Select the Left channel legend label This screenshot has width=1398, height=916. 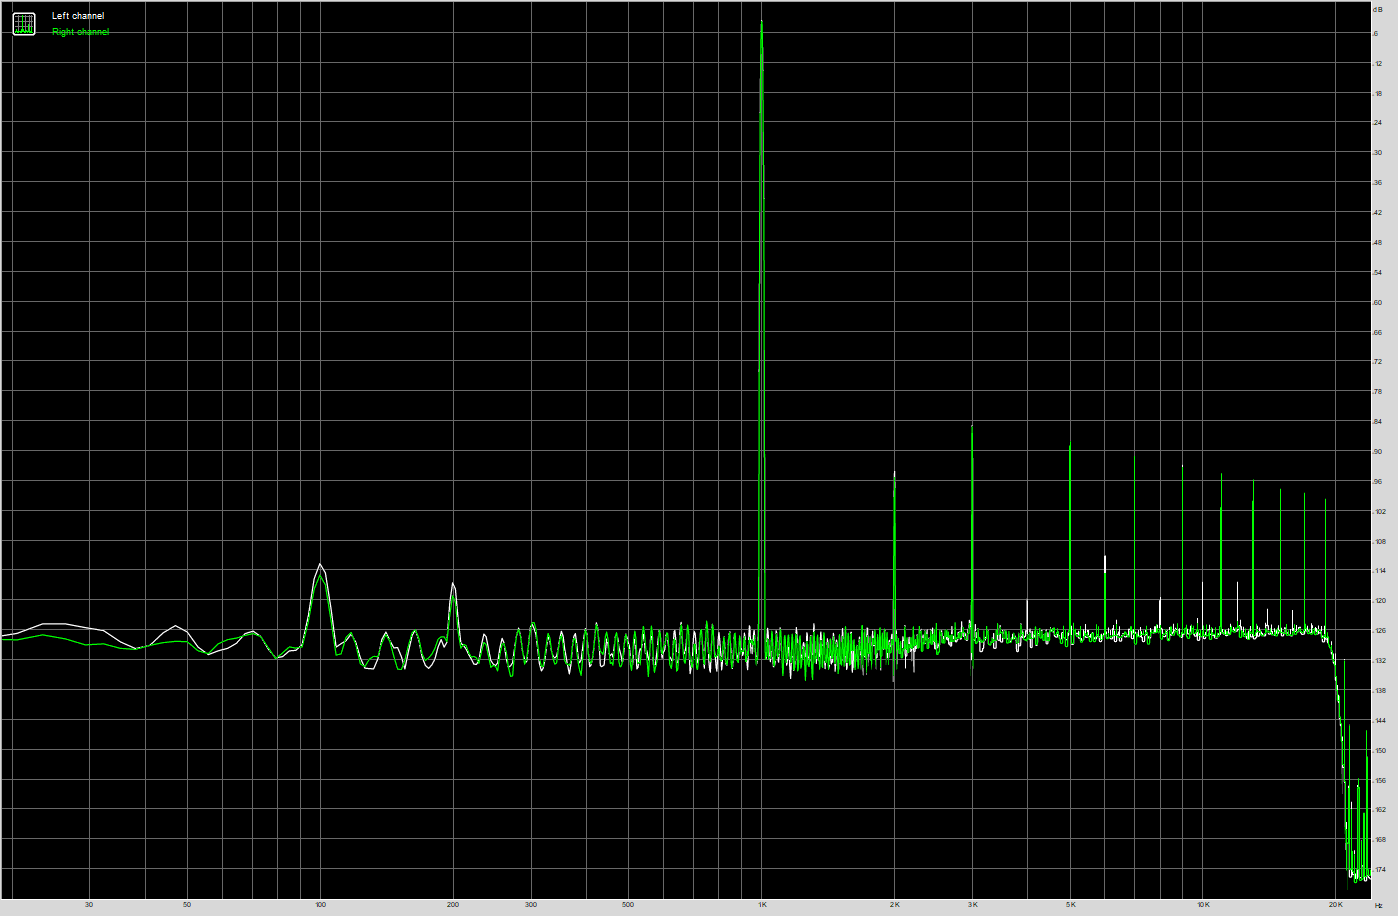(x=78, y=16)
